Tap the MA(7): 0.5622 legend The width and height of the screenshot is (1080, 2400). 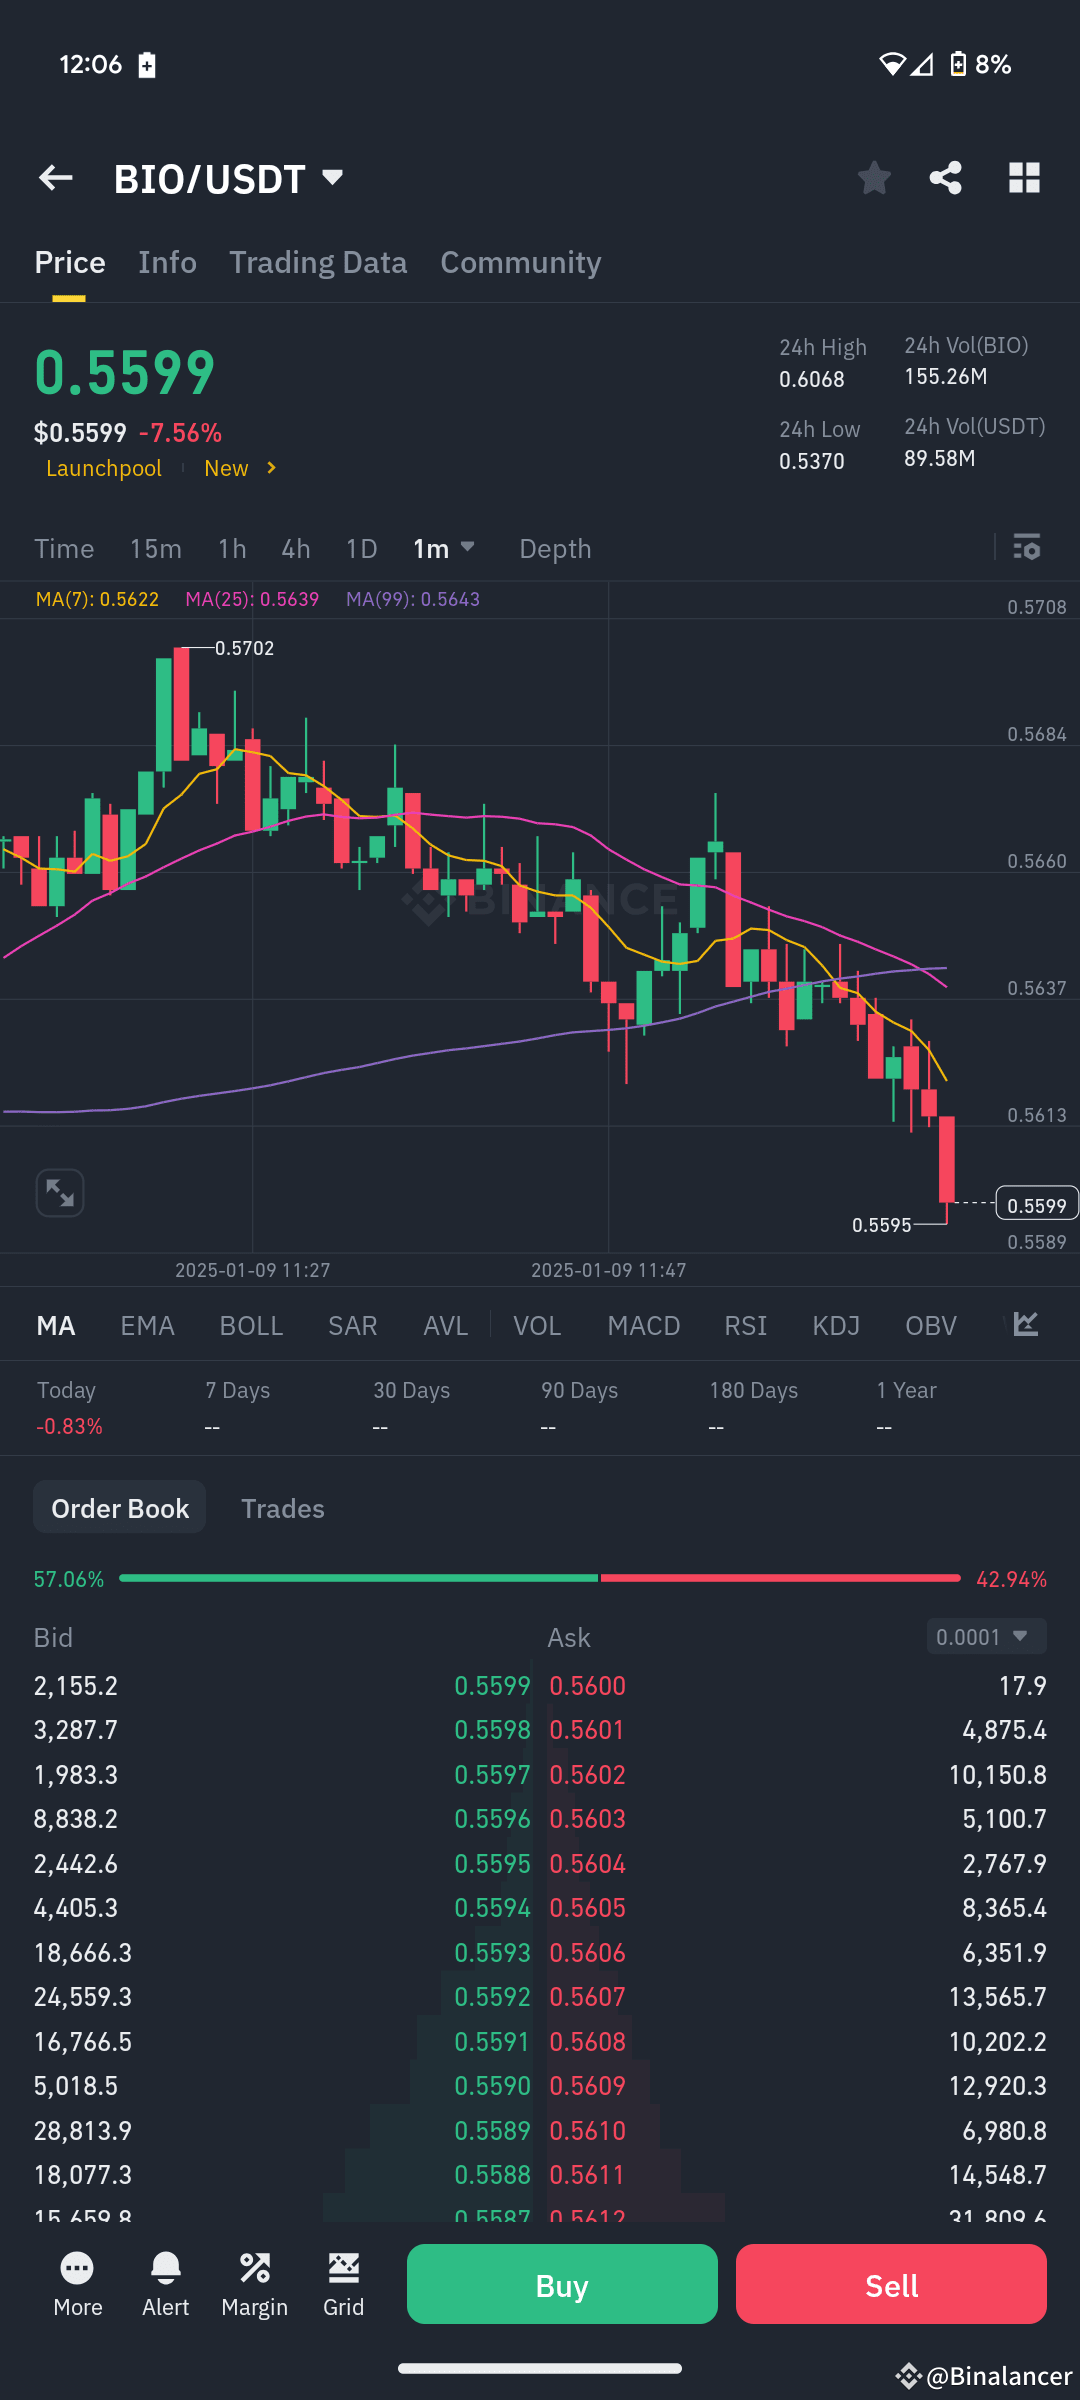pos(97,599)
